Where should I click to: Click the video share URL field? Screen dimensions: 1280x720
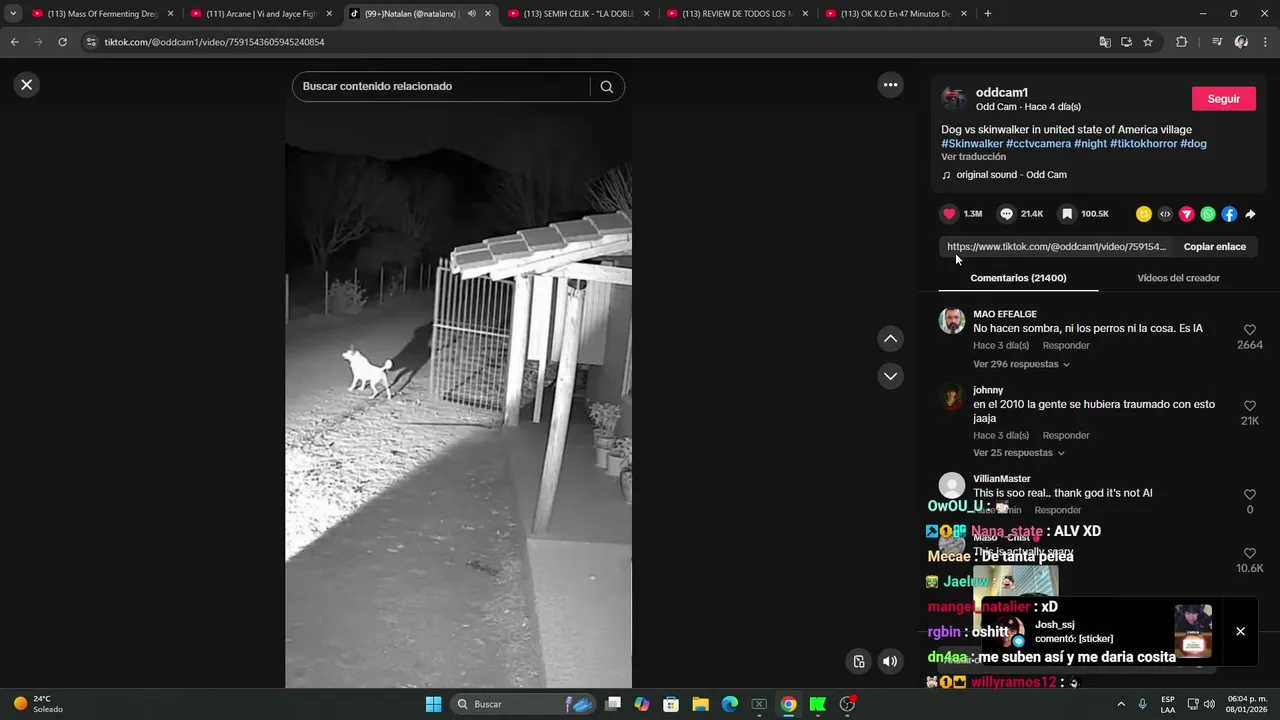[x=1057, y=247]
